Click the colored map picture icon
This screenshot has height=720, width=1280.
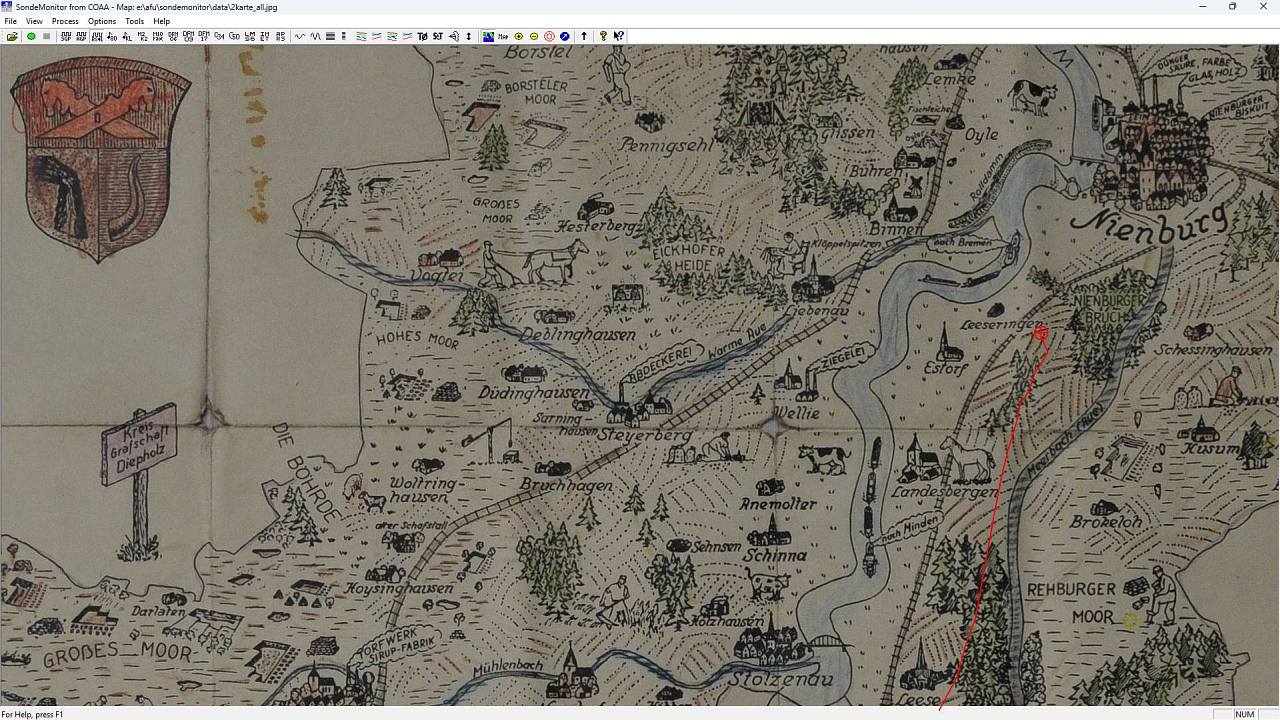tap(488, 36)
